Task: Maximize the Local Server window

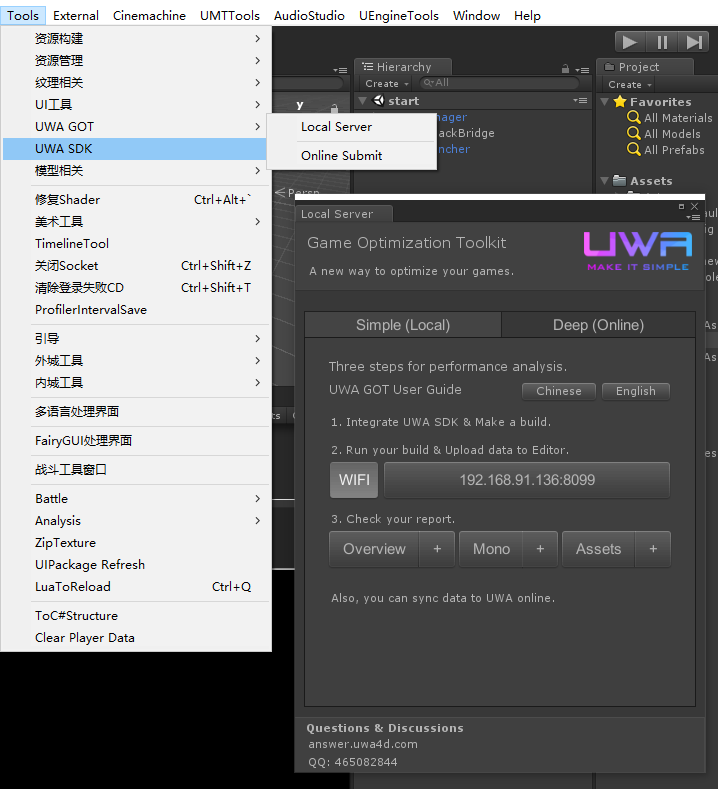Action: click(x=681, y=206)
